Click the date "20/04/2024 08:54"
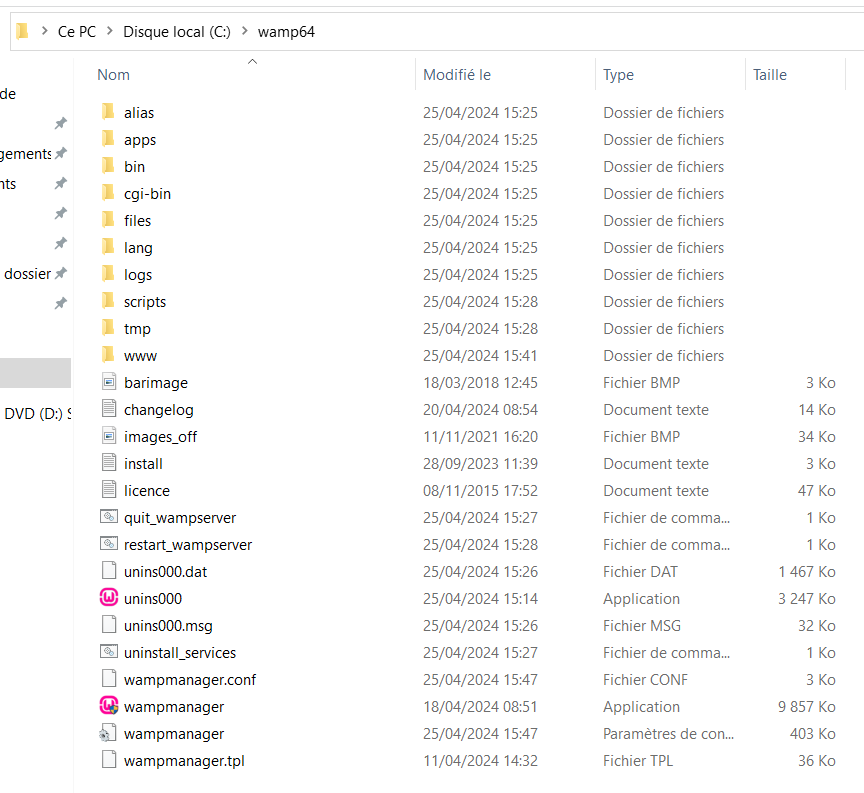This screenshot has width=864, height=793. click(x=480, y=409)
